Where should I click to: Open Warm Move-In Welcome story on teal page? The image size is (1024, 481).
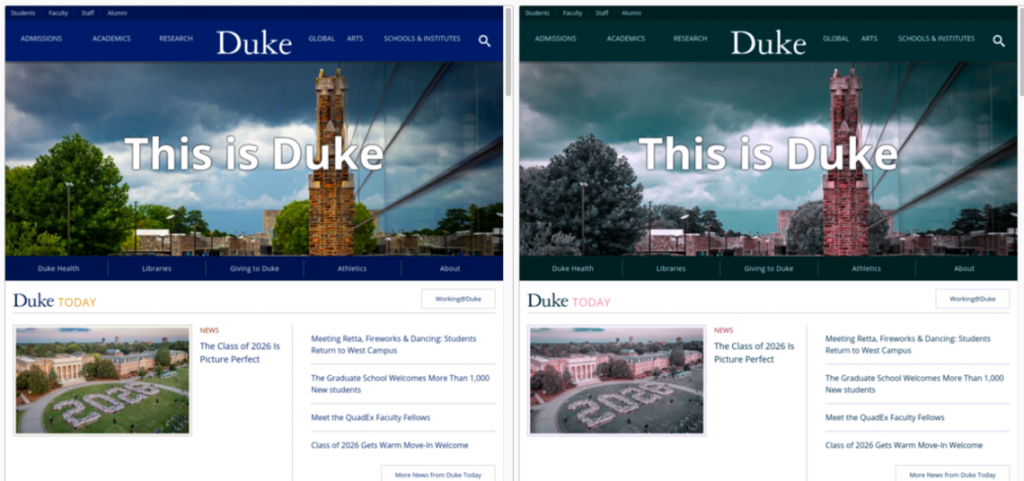pyautogui.click(x=903, y=445)
